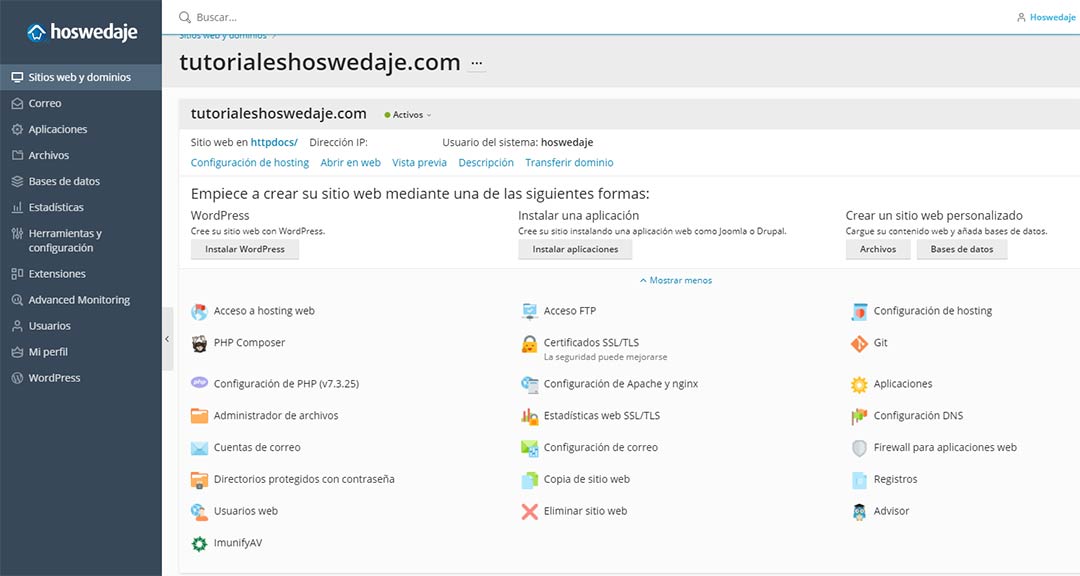Open Usuarios web icon
The image size is (1080, 576).
click(199, 511)
